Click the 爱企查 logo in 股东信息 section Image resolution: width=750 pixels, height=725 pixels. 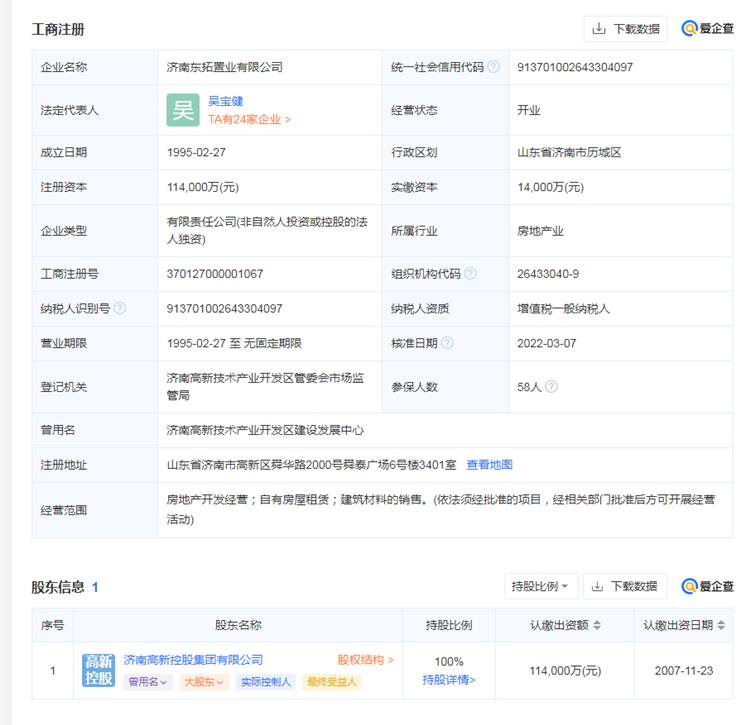(707, 586)
